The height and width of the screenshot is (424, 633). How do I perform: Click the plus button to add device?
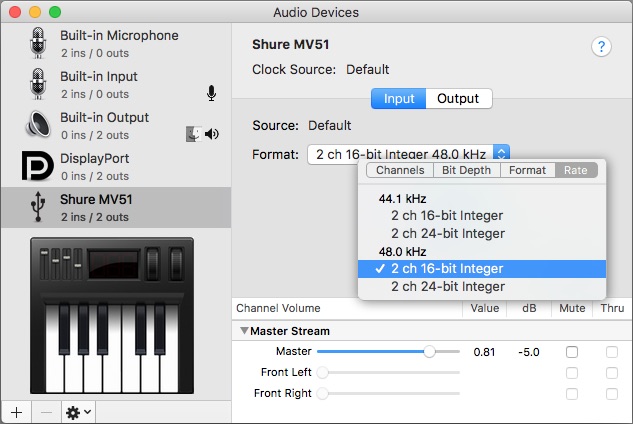[x=16, y=411]
